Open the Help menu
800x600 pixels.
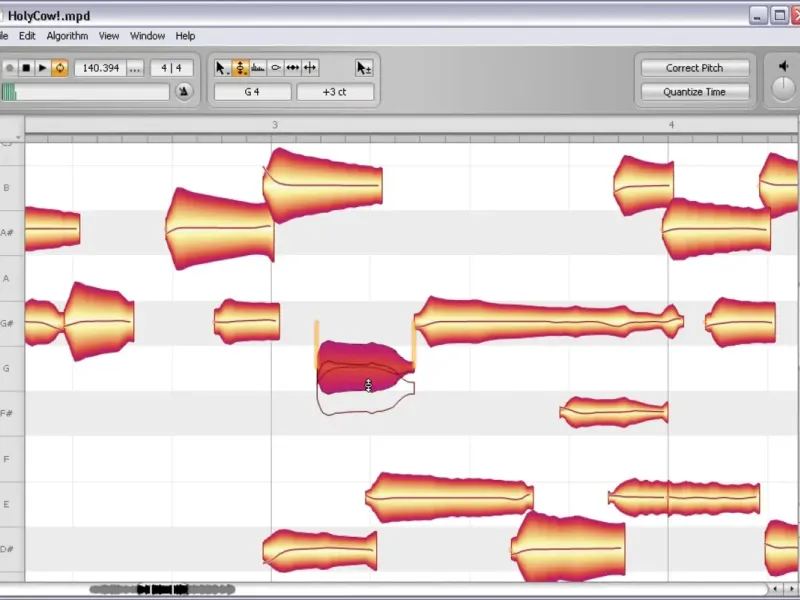[185, 36]
